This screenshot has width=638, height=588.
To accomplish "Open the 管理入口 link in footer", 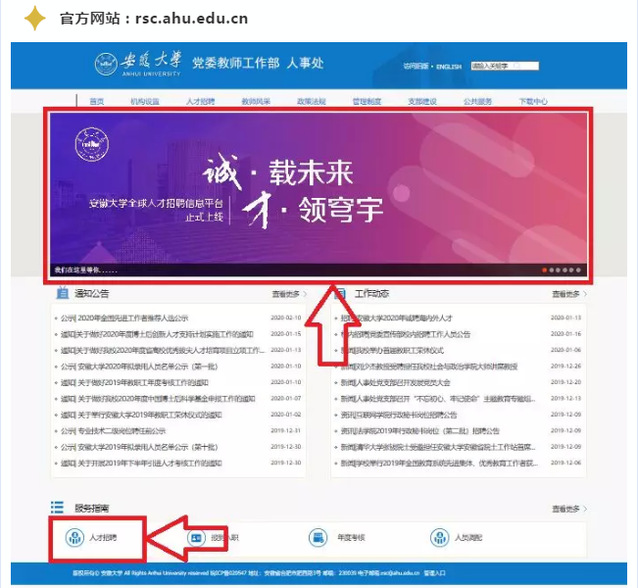I will coord(435,573).
